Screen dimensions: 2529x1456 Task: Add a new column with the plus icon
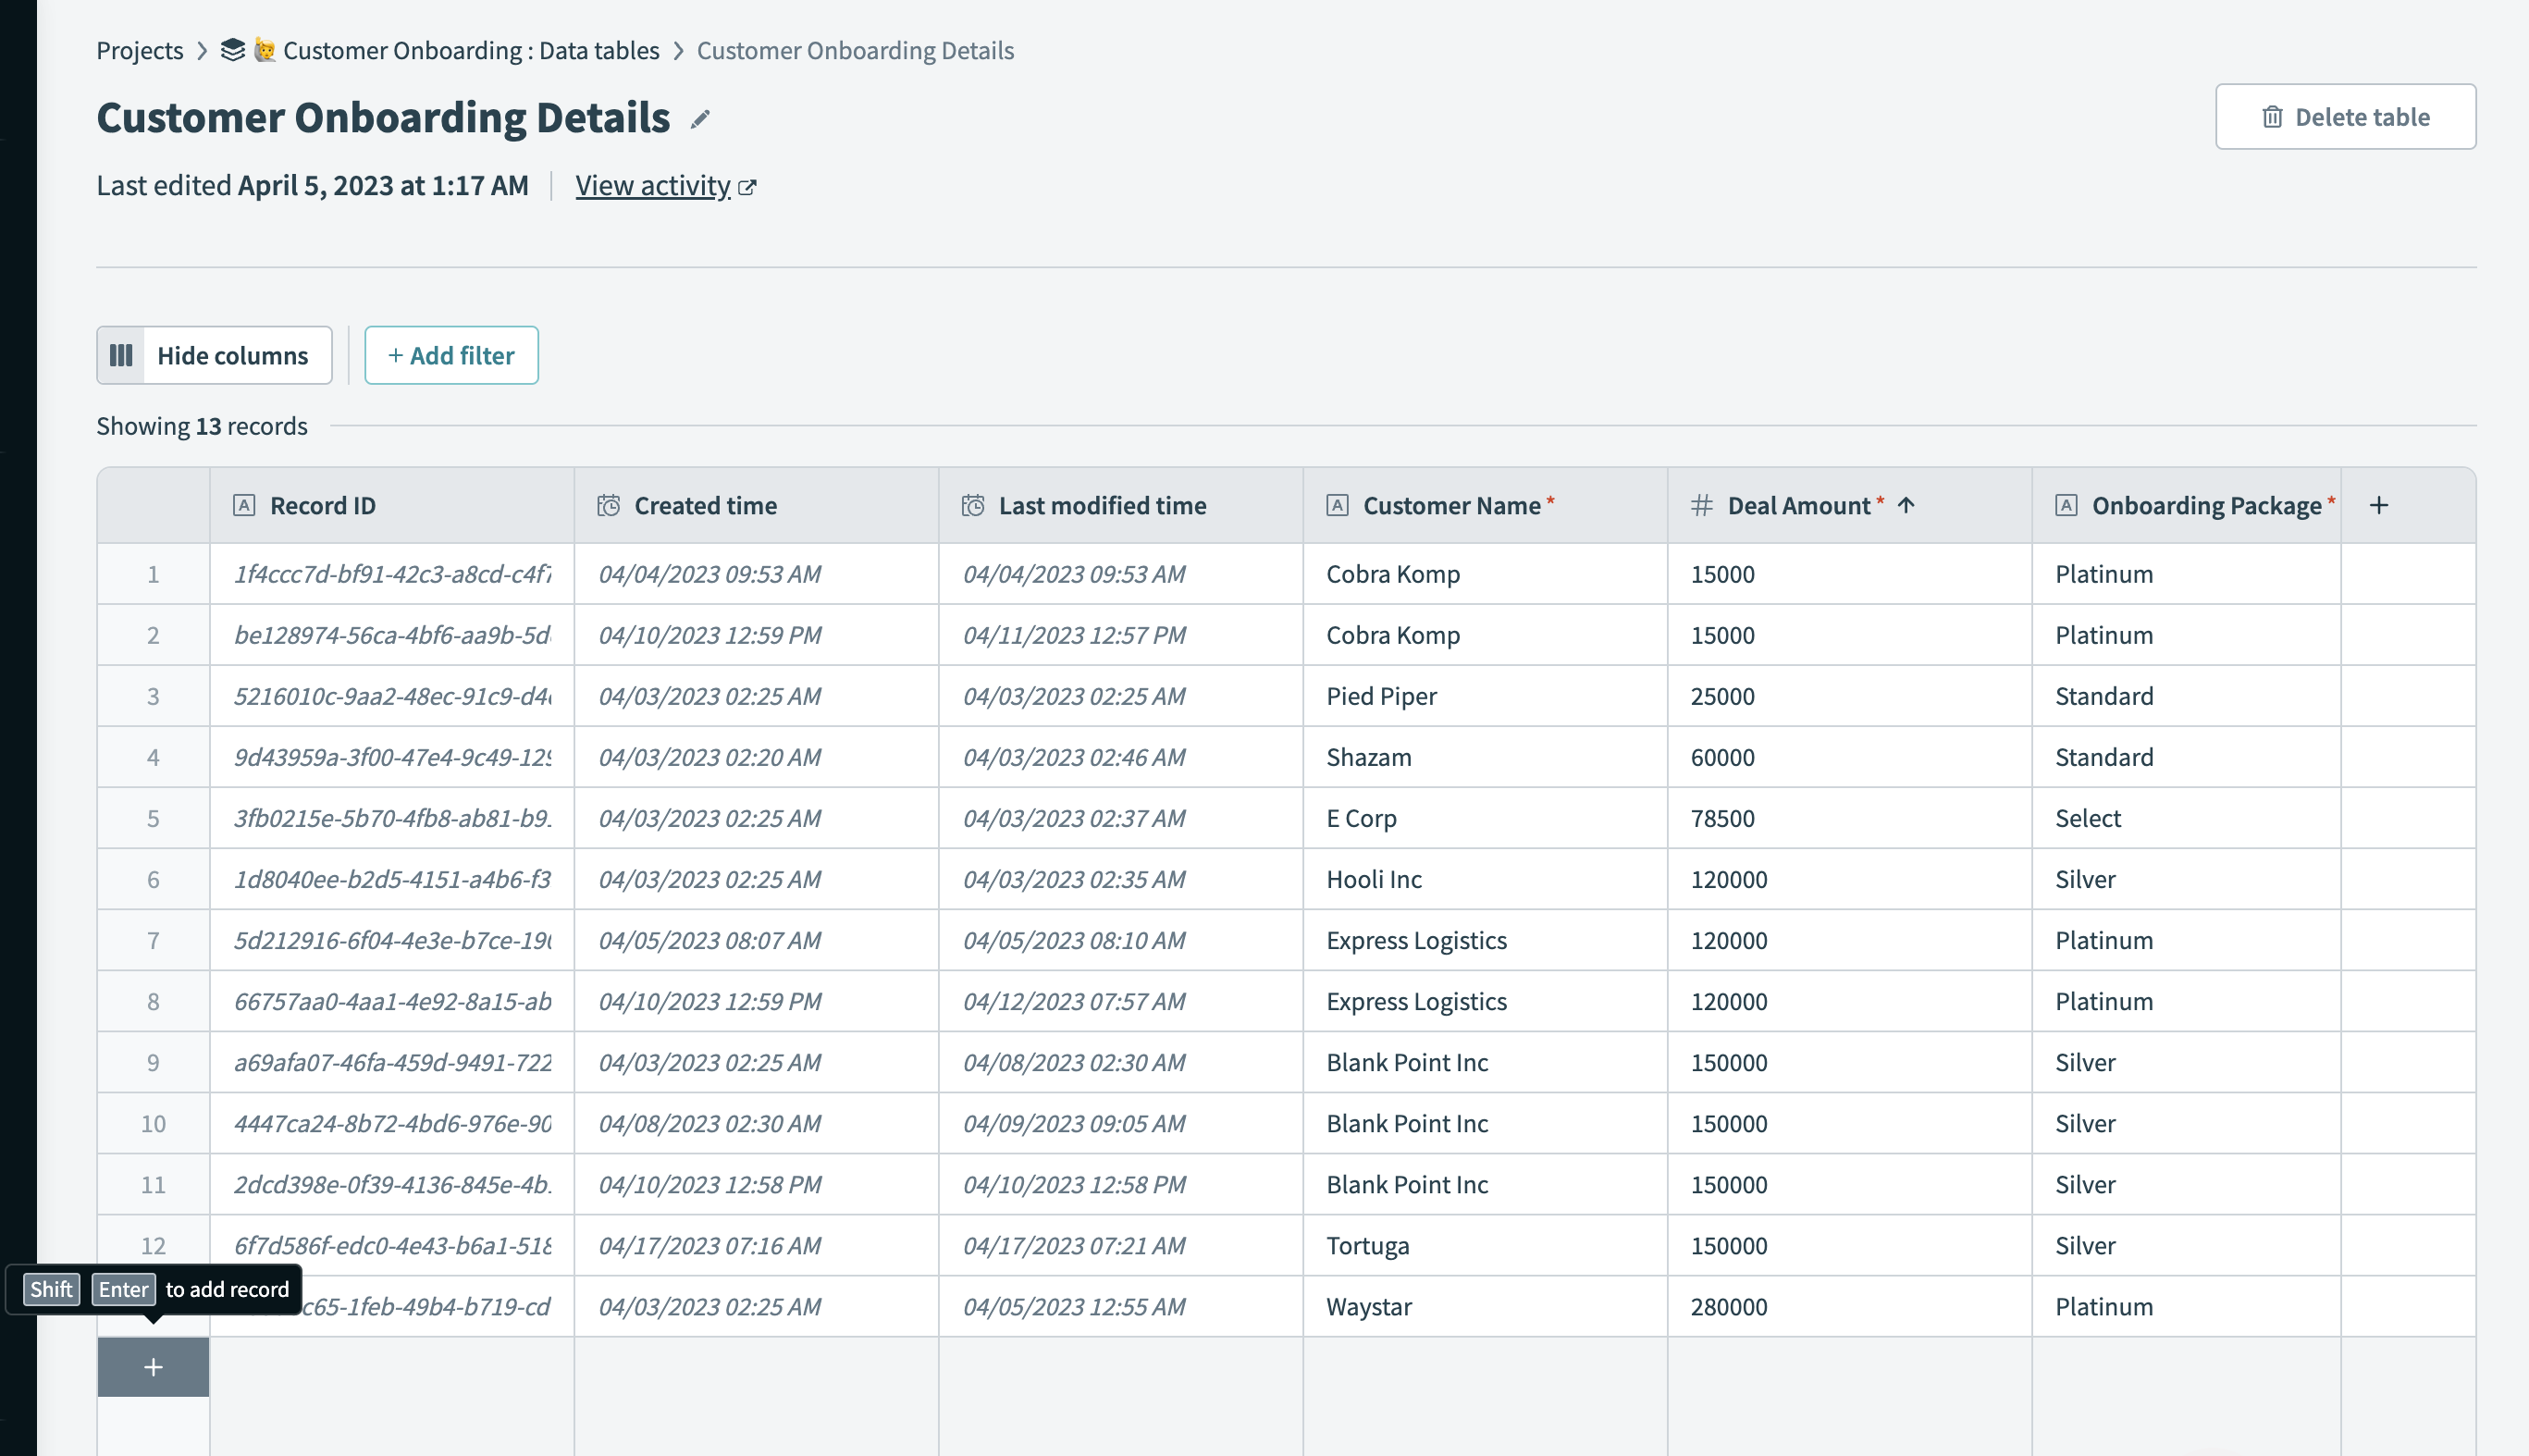(2379, 505)
